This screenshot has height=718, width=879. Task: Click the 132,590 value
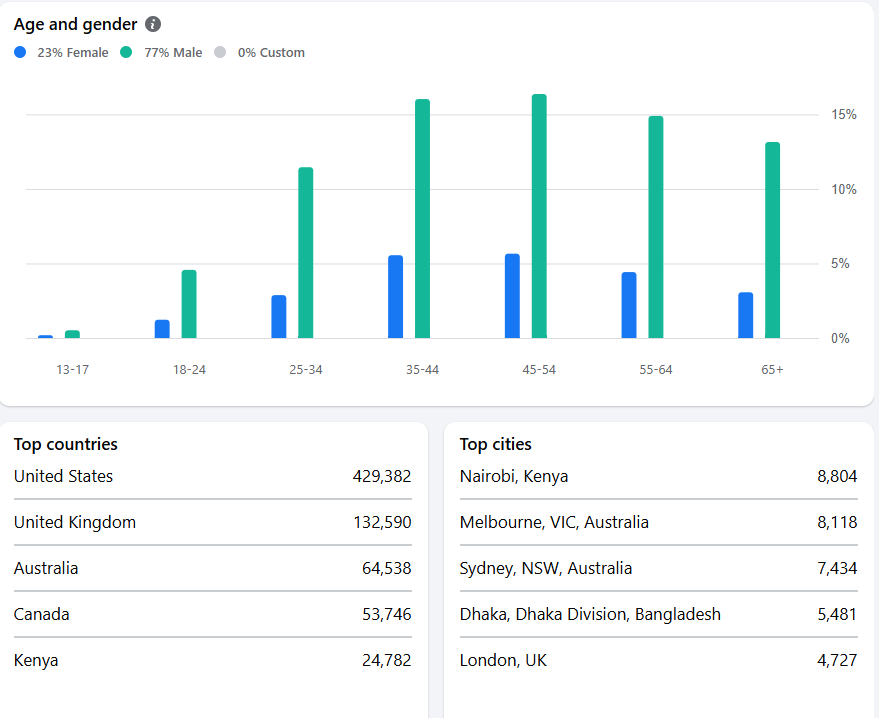tap(382, 522)
